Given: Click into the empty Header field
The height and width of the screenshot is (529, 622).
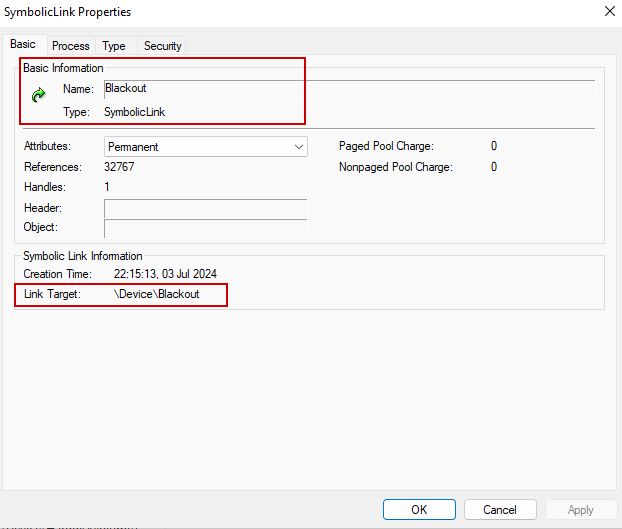Looking at the screenshot, I should (x=205, y=208).
